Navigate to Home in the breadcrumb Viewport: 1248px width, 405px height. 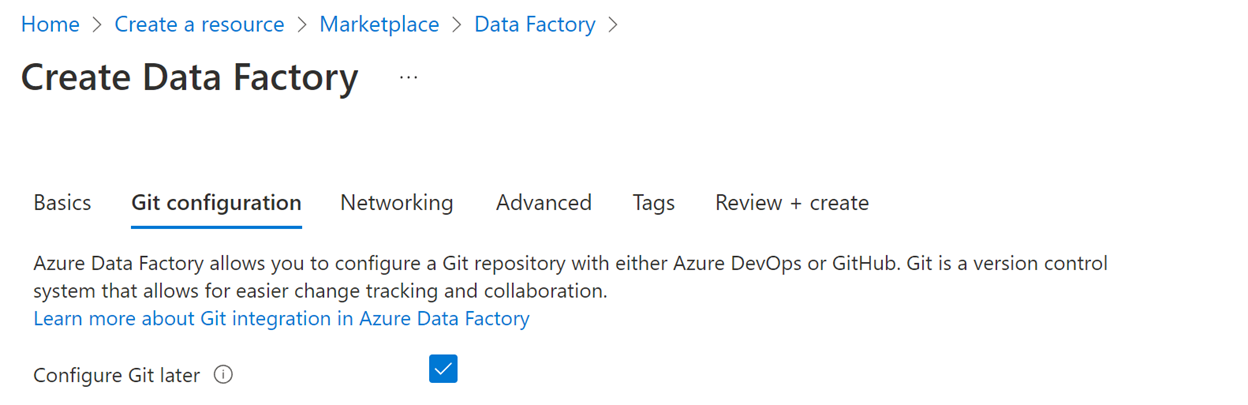[x=50, y=24]
